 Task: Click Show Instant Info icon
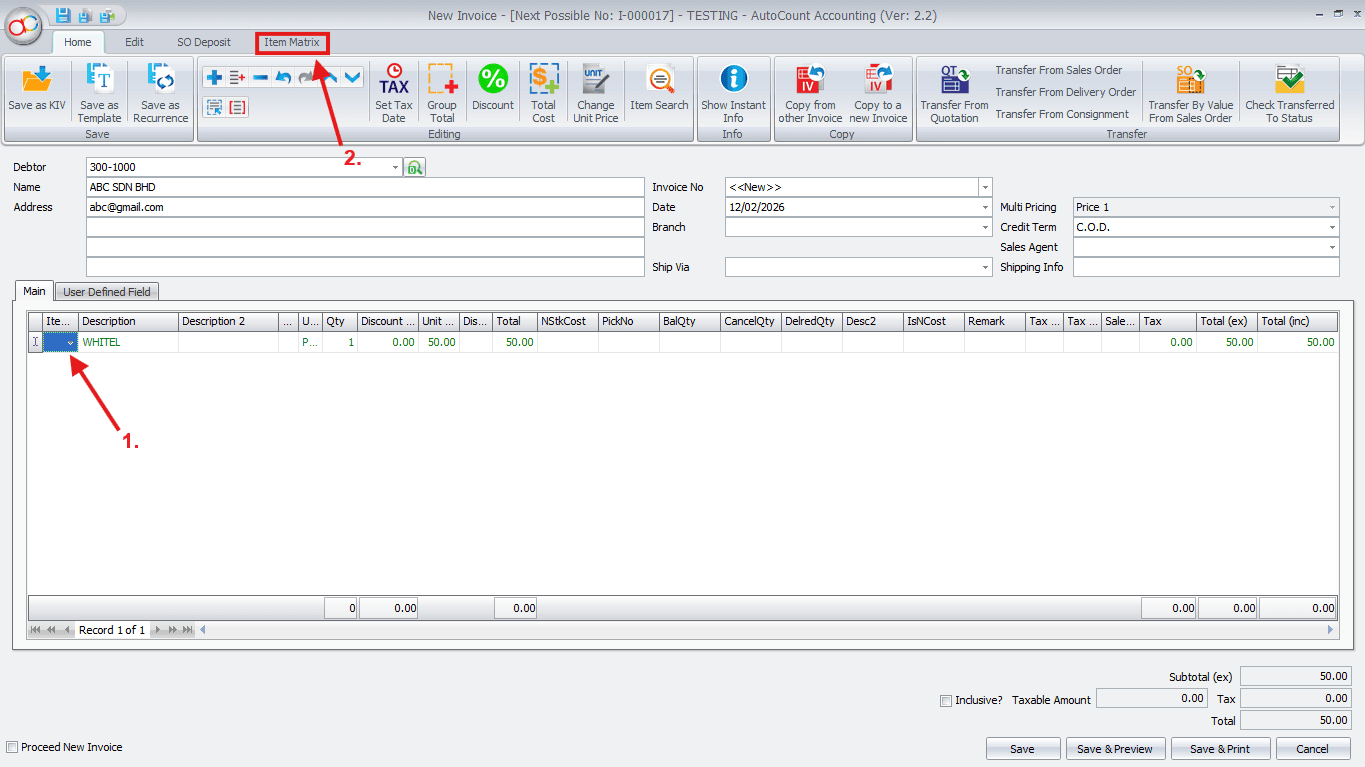(733, 81)
